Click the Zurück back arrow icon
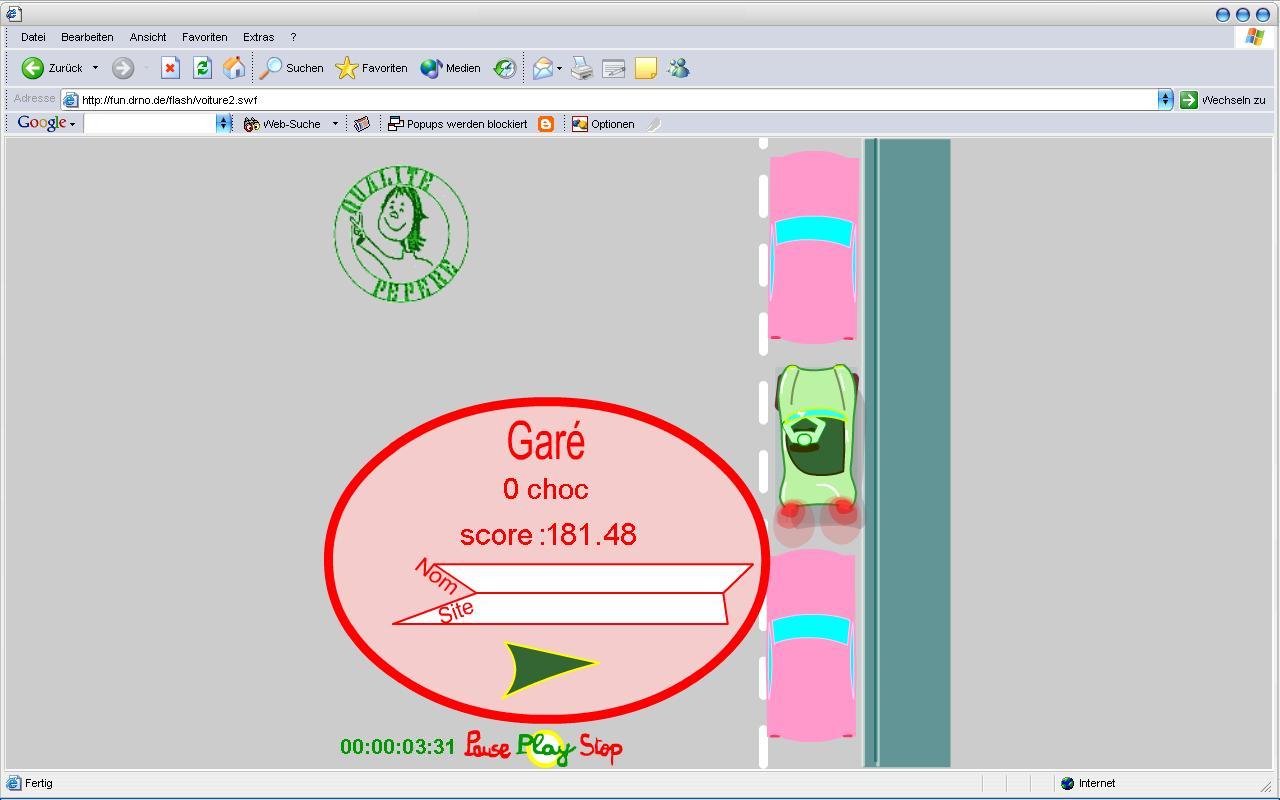 click(x=33, y=68)
